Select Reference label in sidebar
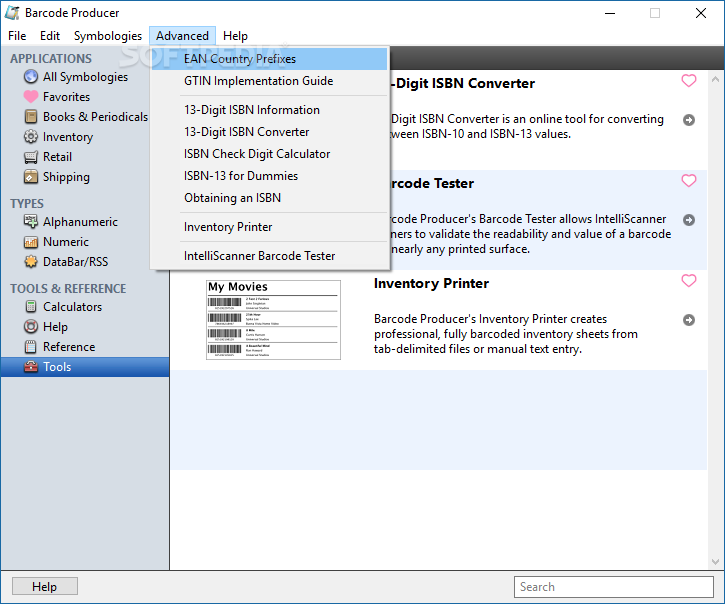 (69, 347)
